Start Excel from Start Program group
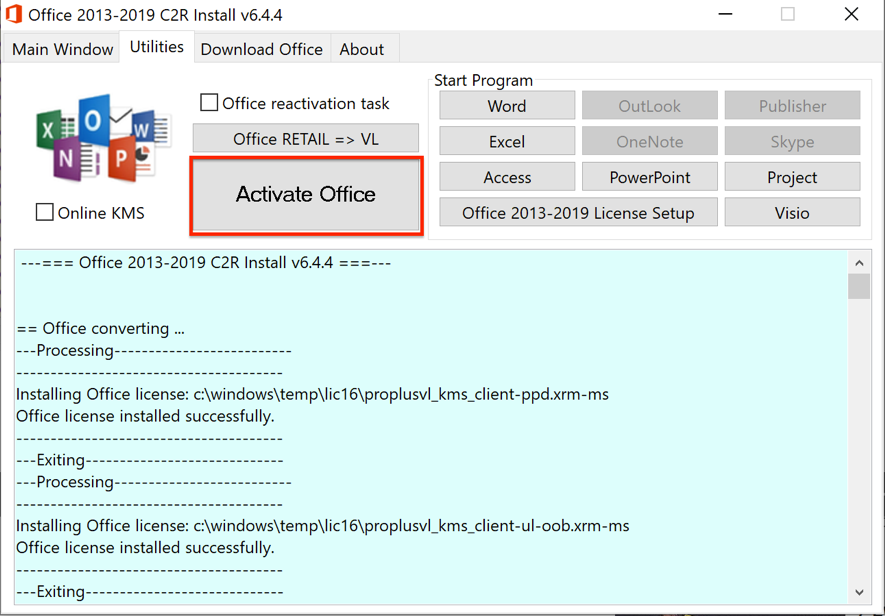The image size is (885, 616). [507, 141]
